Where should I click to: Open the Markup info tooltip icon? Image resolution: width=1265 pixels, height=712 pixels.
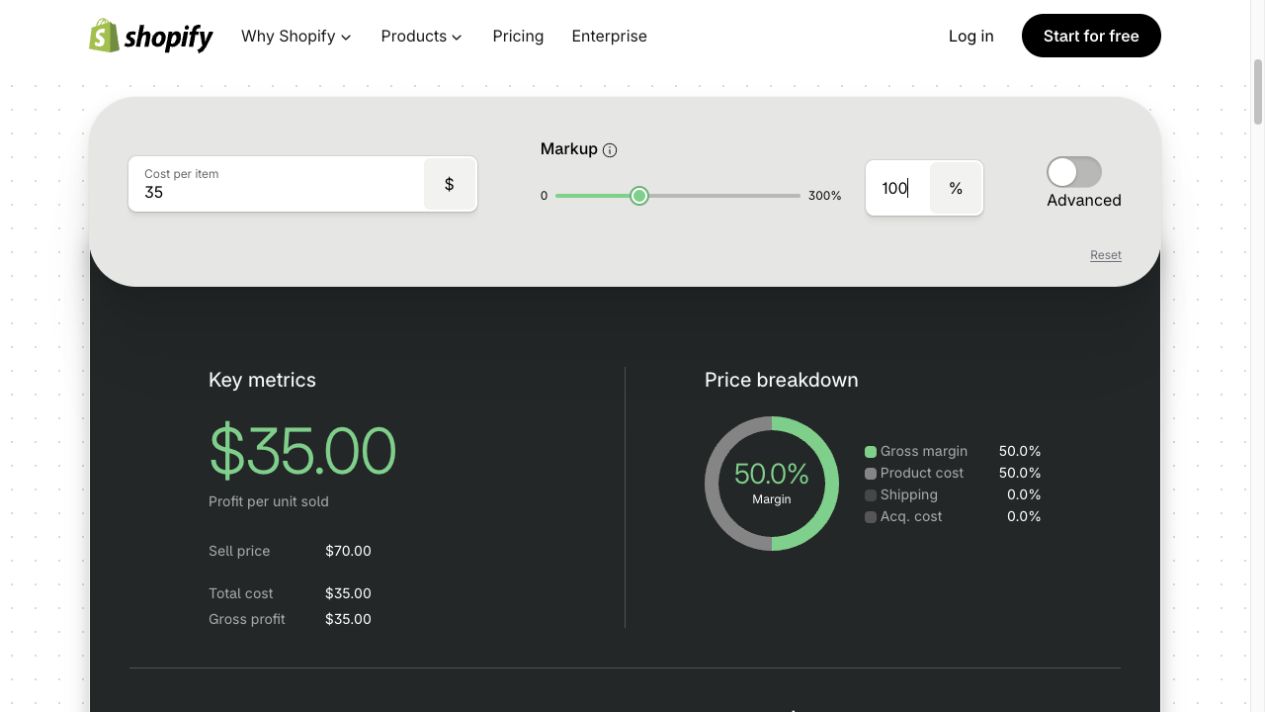[610, 150]
